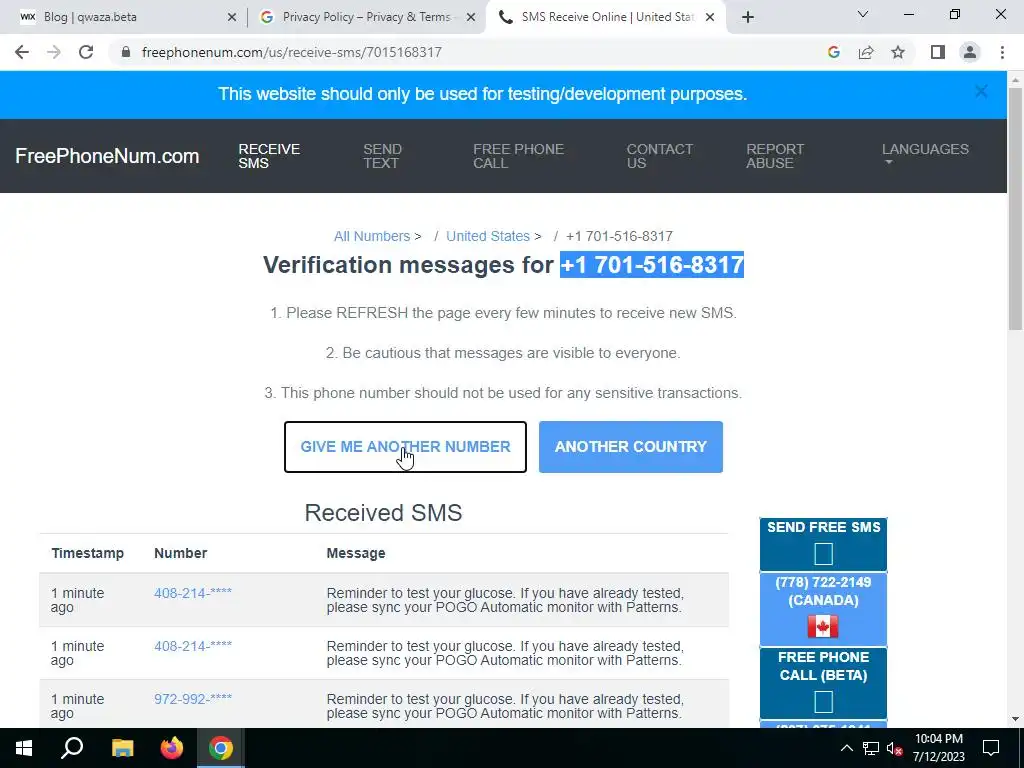Image resolution: width=1024 pixels, height=768 pixels.
Task: Open the REPORT ABUSE page
Action: [775, 156]
